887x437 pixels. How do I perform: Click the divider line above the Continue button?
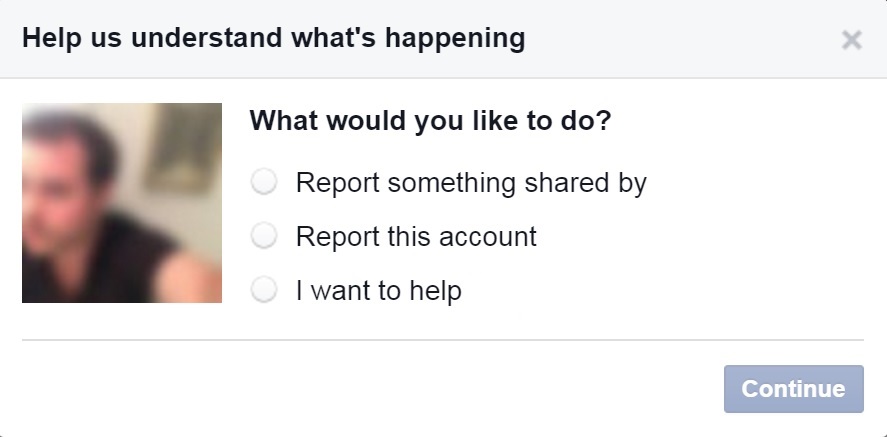point(442,340)
